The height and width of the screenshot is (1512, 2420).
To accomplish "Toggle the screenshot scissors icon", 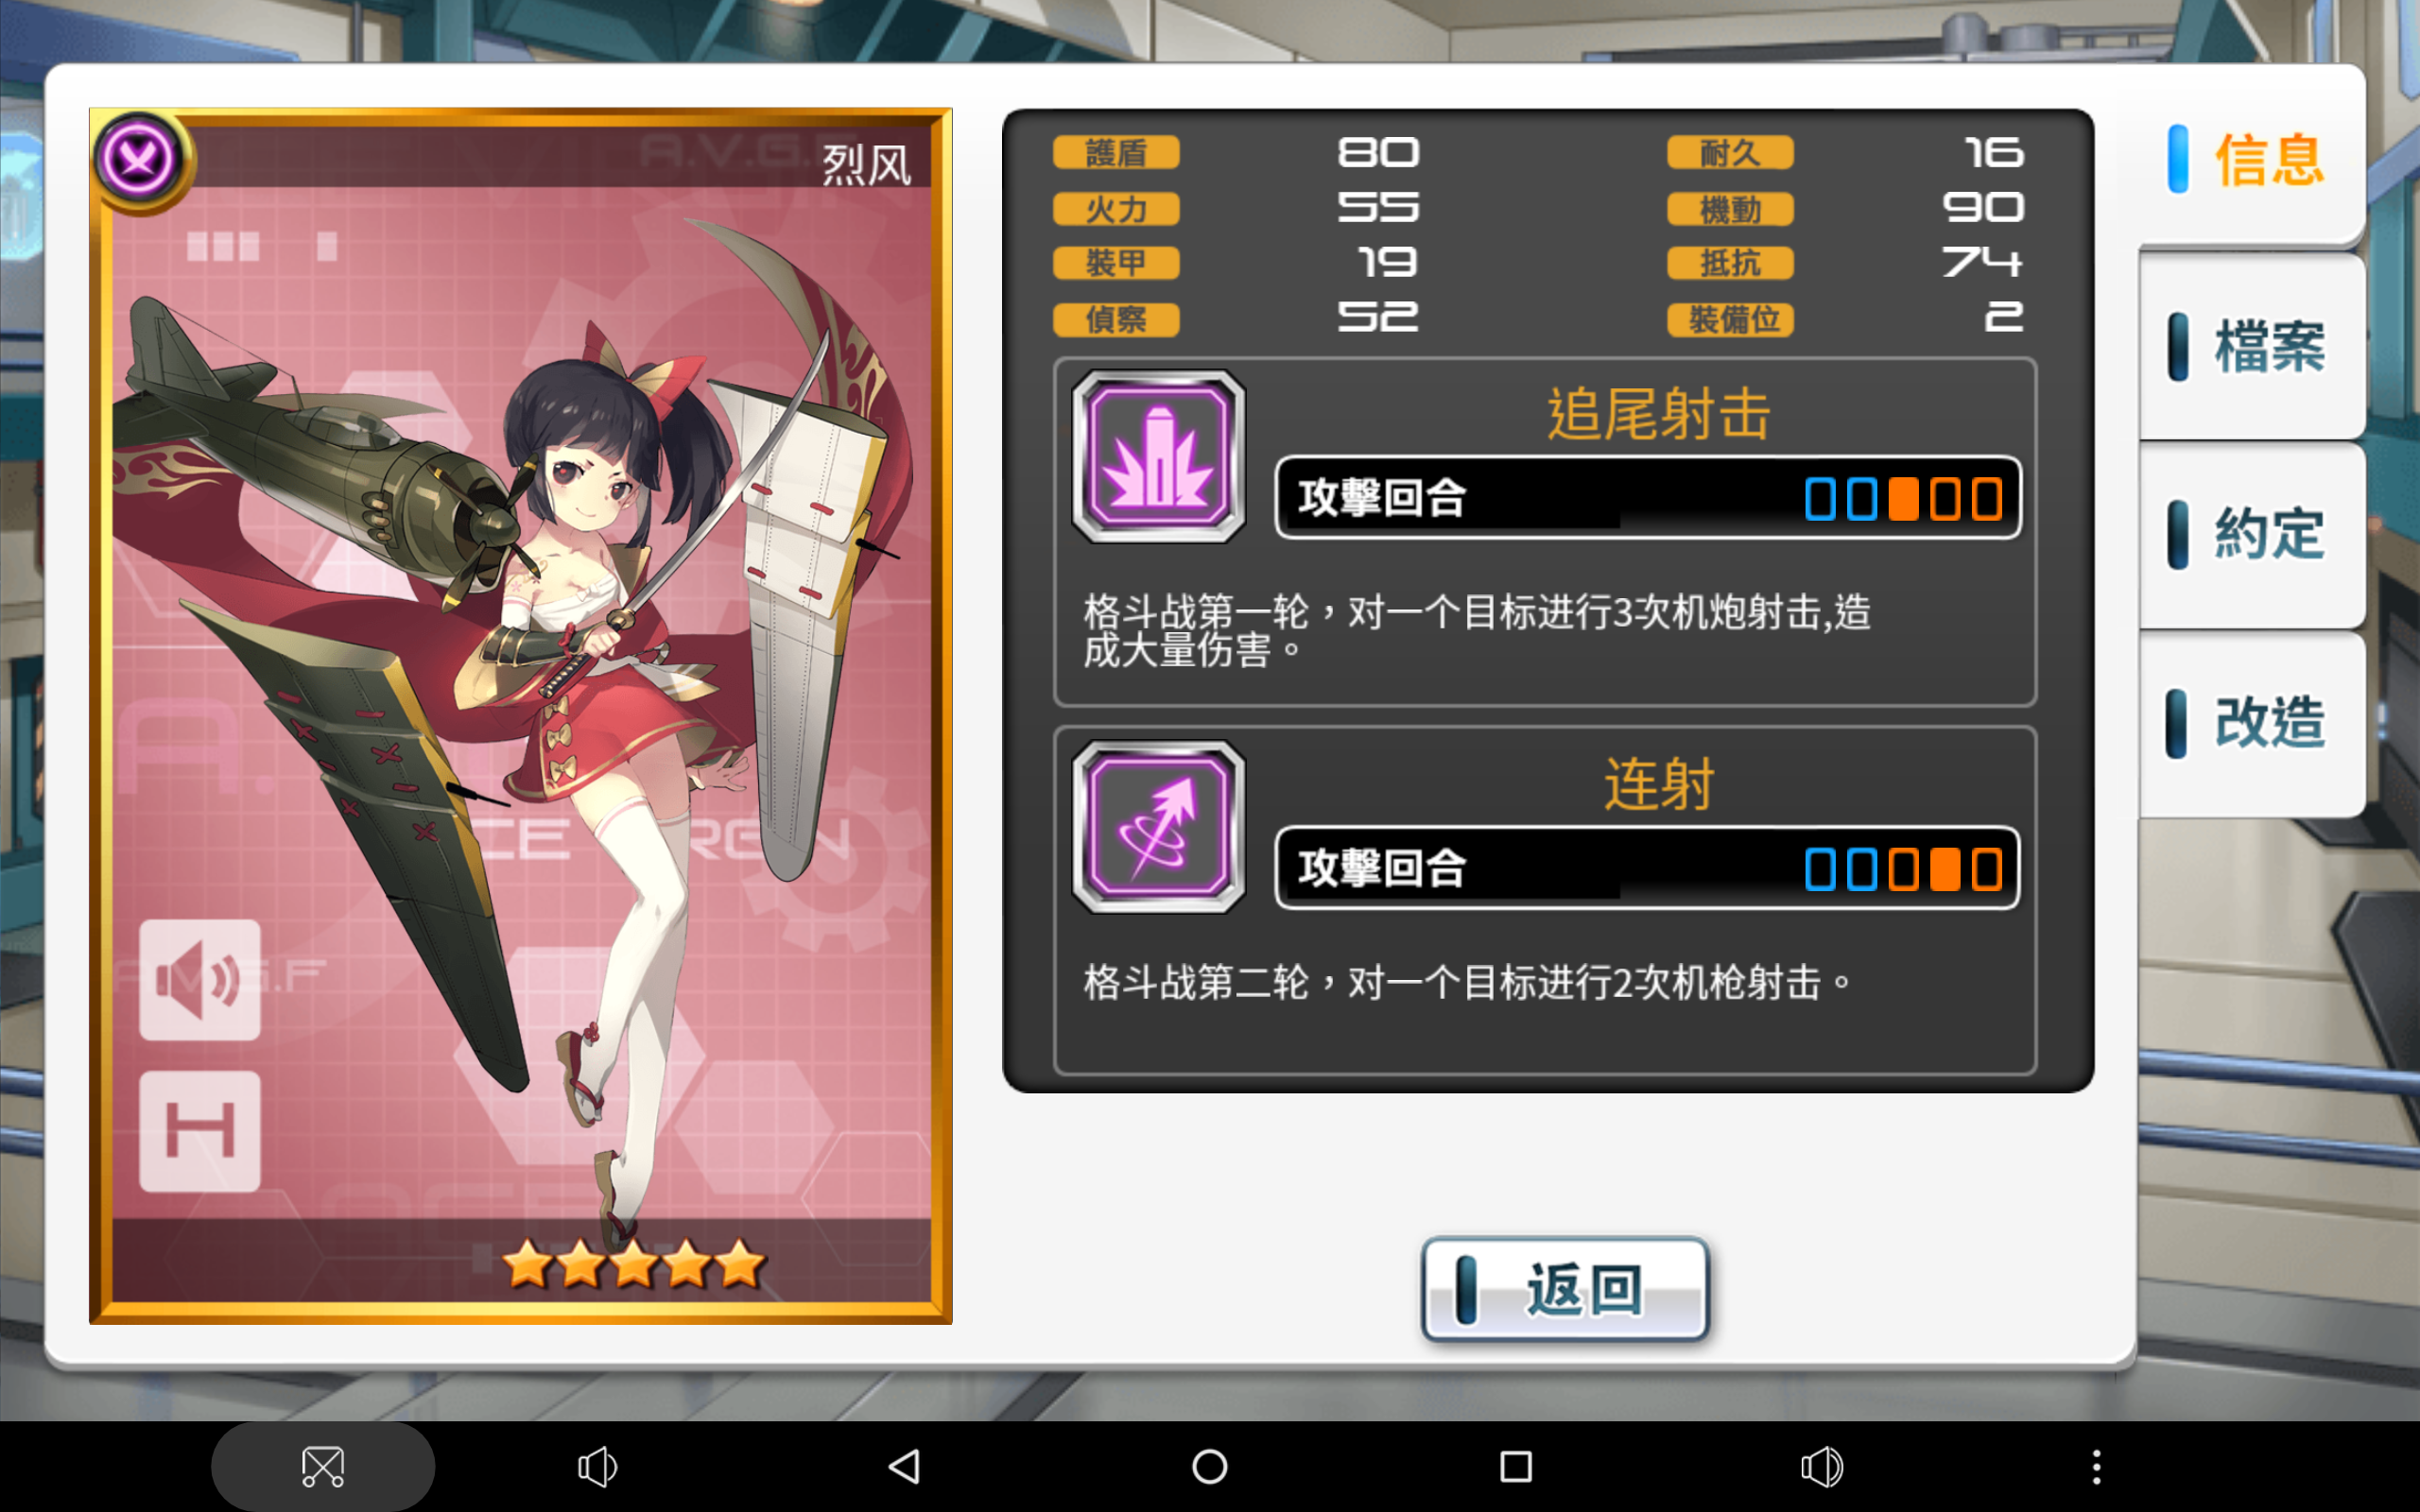I will click(x=323, y=1467).
